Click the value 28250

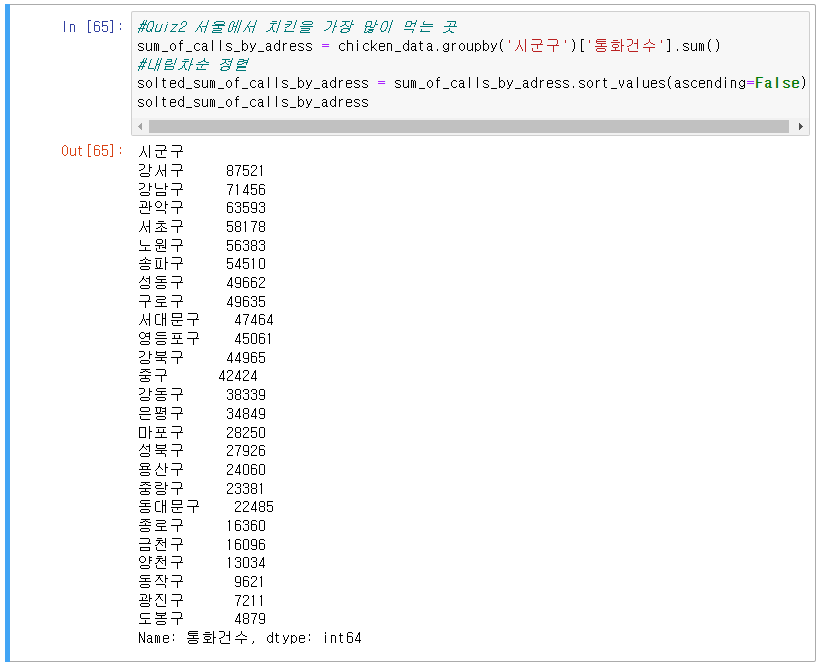click(x=246, y=433)
